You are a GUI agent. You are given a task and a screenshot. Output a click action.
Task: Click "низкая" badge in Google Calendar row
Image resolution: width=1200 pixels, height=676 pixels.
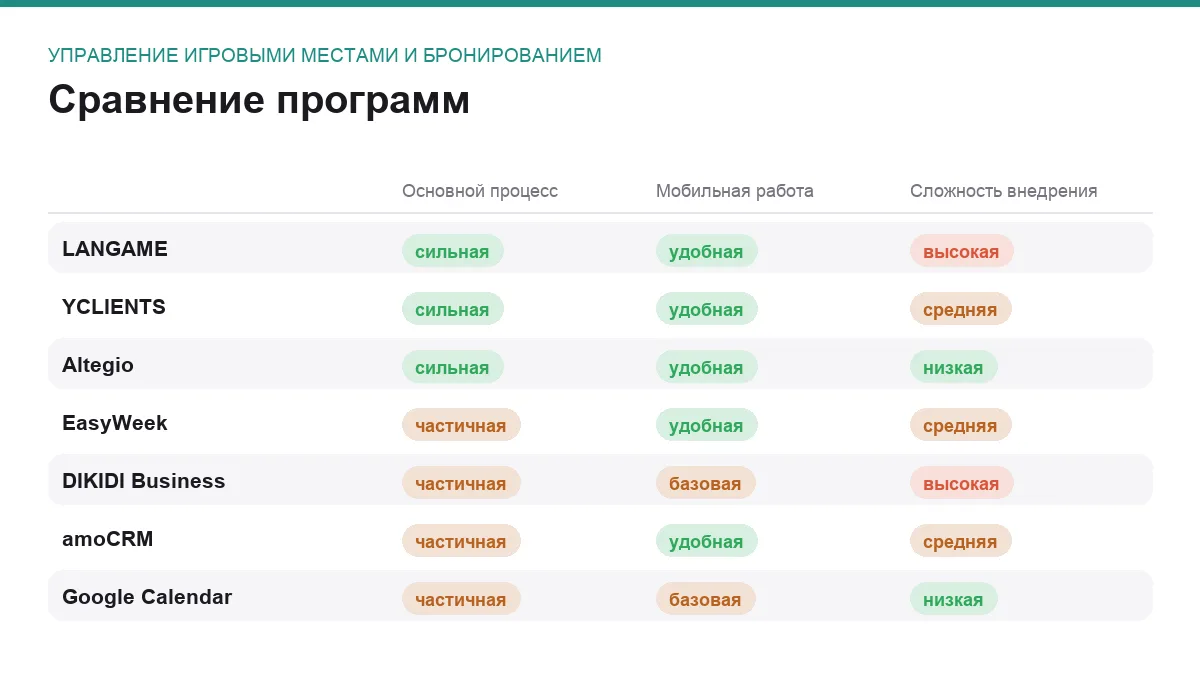click(954, 599)
